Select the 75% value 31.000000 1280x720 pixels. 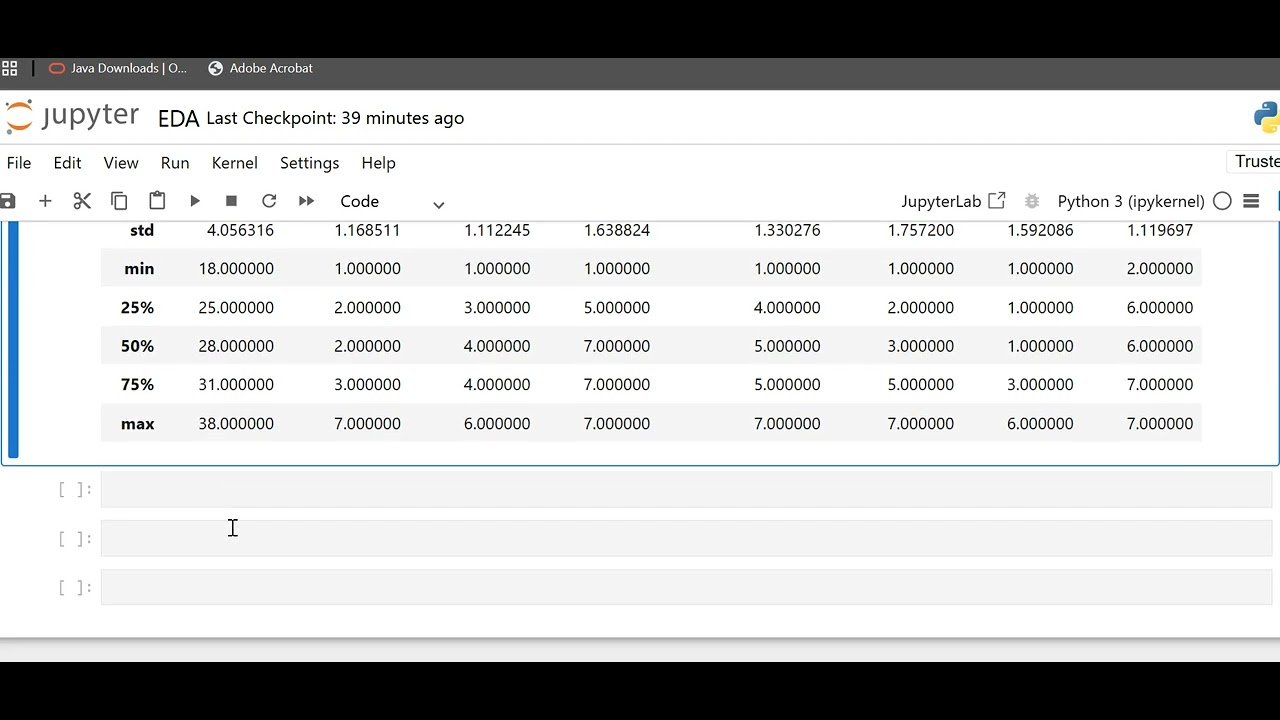[x=236, y=384]
